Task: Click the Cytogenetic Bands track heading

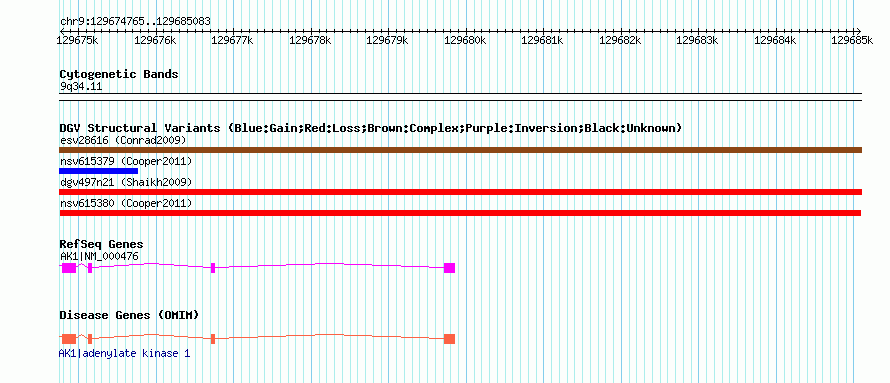Action: [x=119, y=74]
